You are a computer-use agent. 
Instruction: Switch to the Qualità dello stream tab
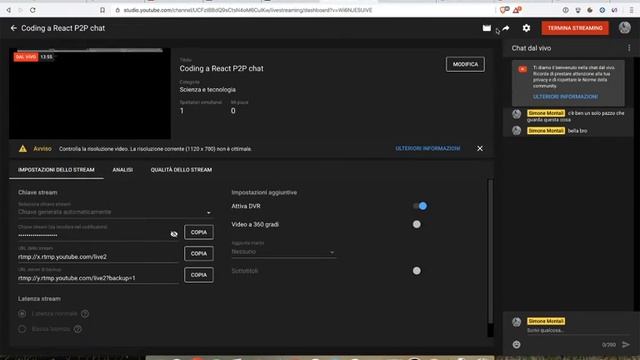click(181, 170)
